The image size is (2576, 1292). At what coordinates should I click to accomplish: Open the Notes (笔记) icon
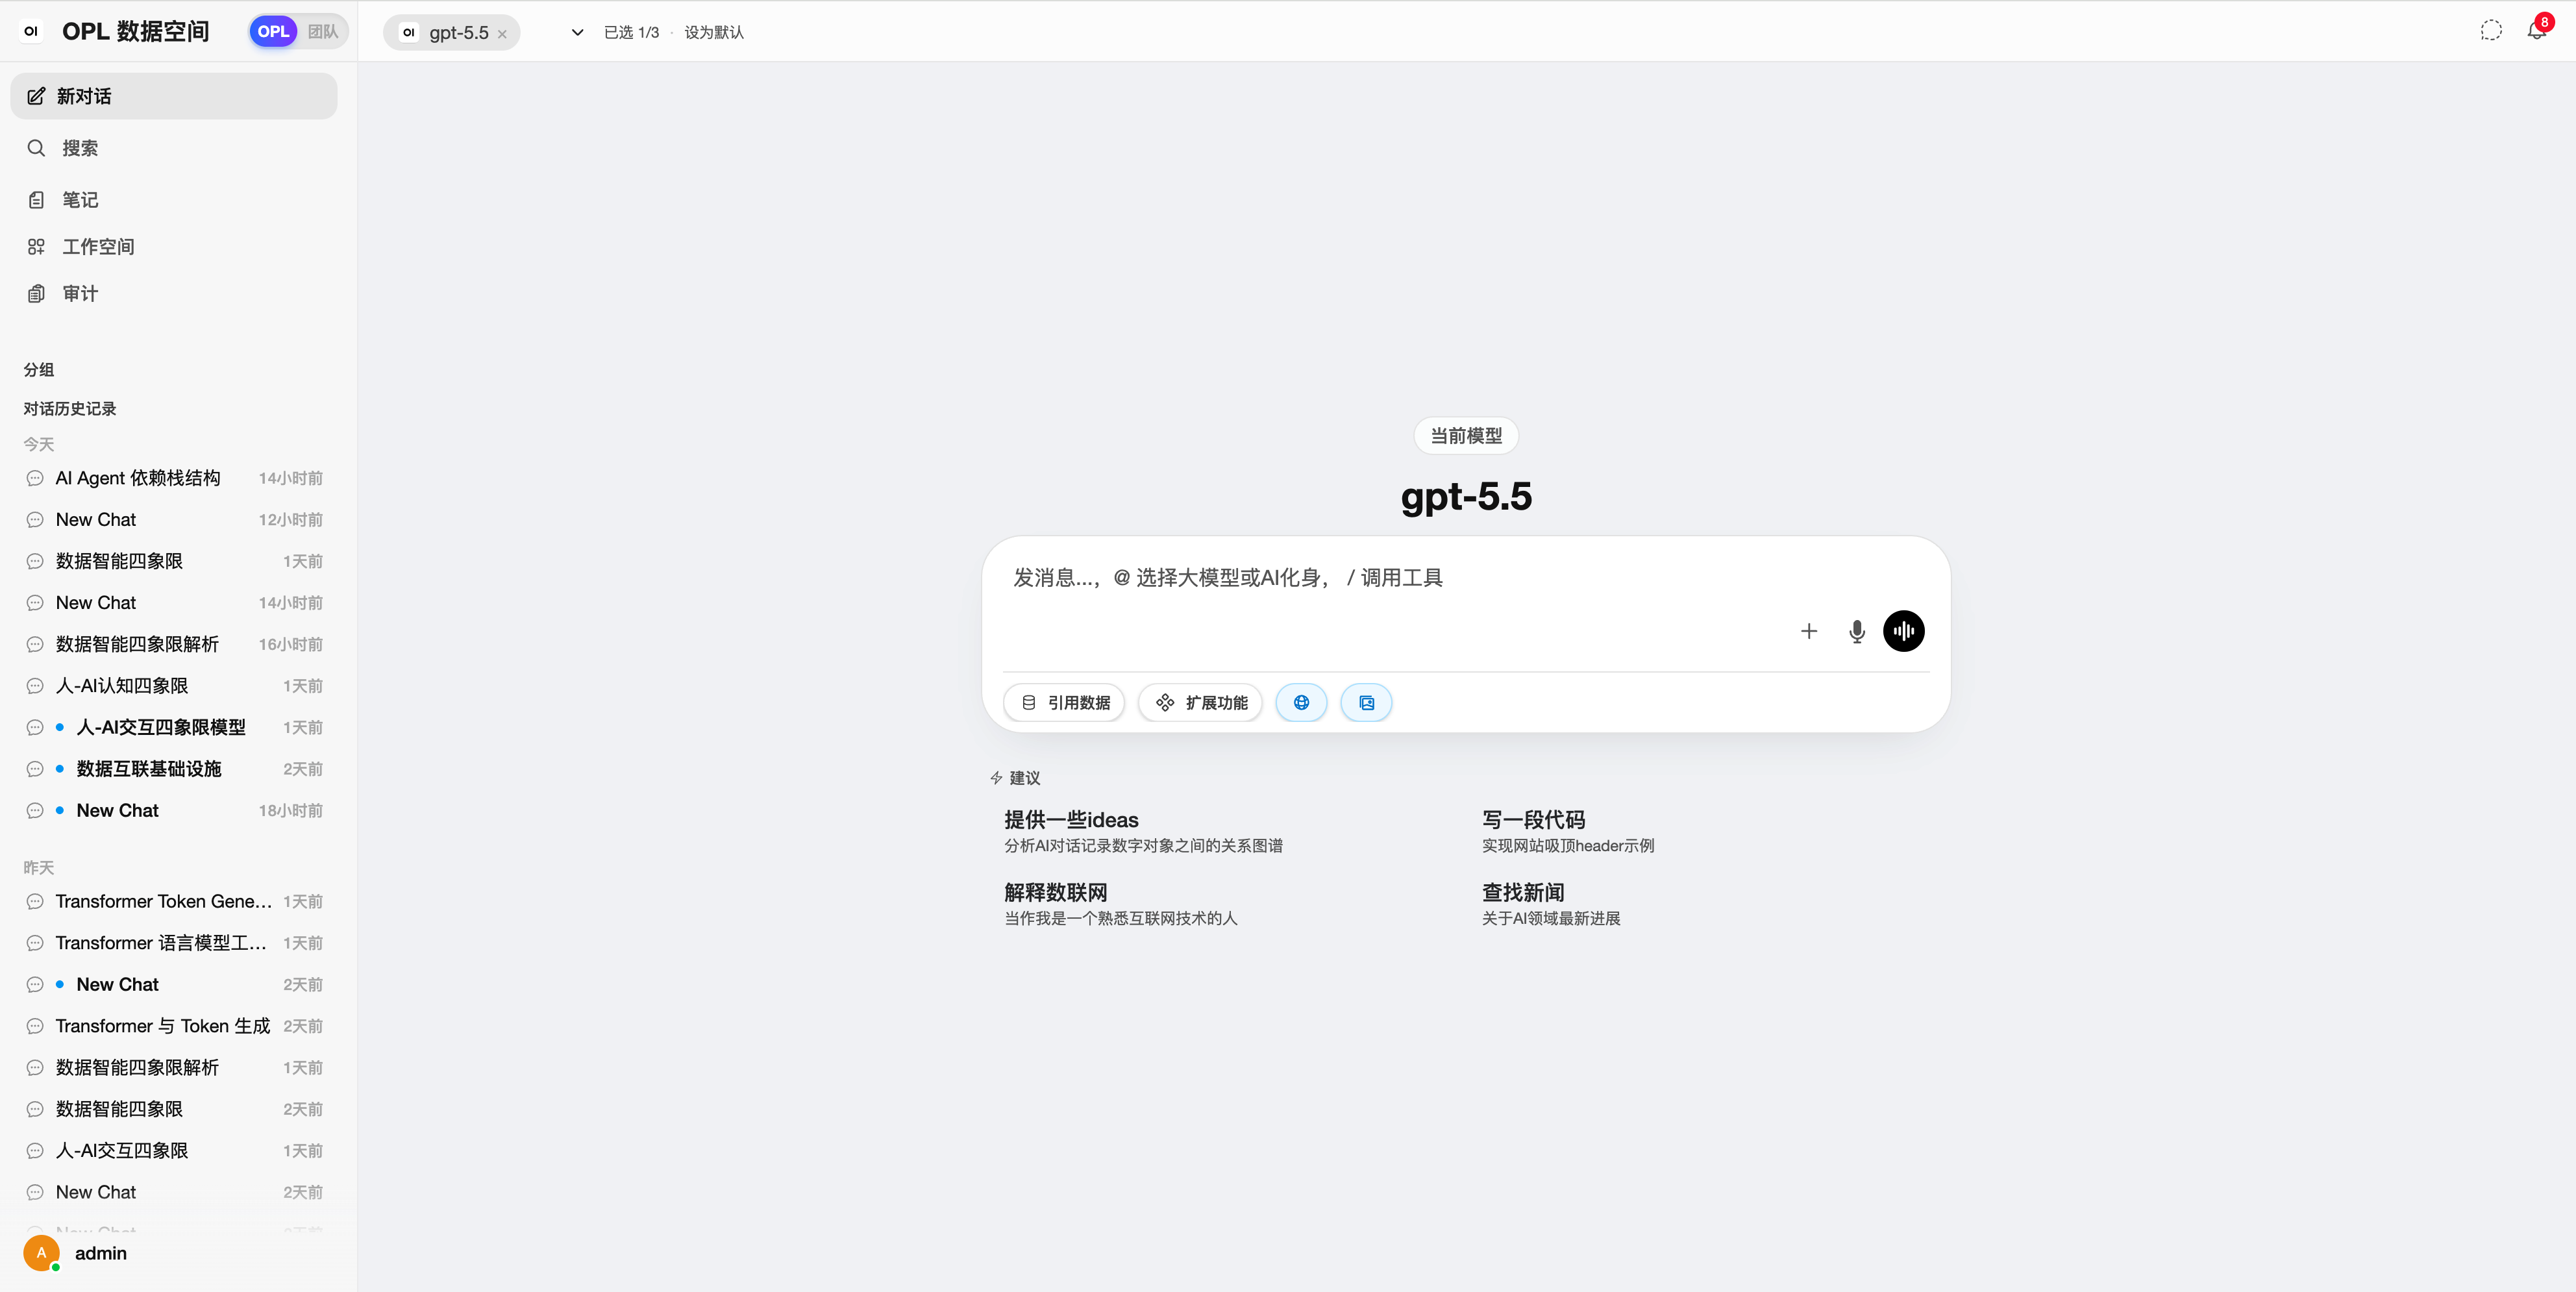coord(36,200)
